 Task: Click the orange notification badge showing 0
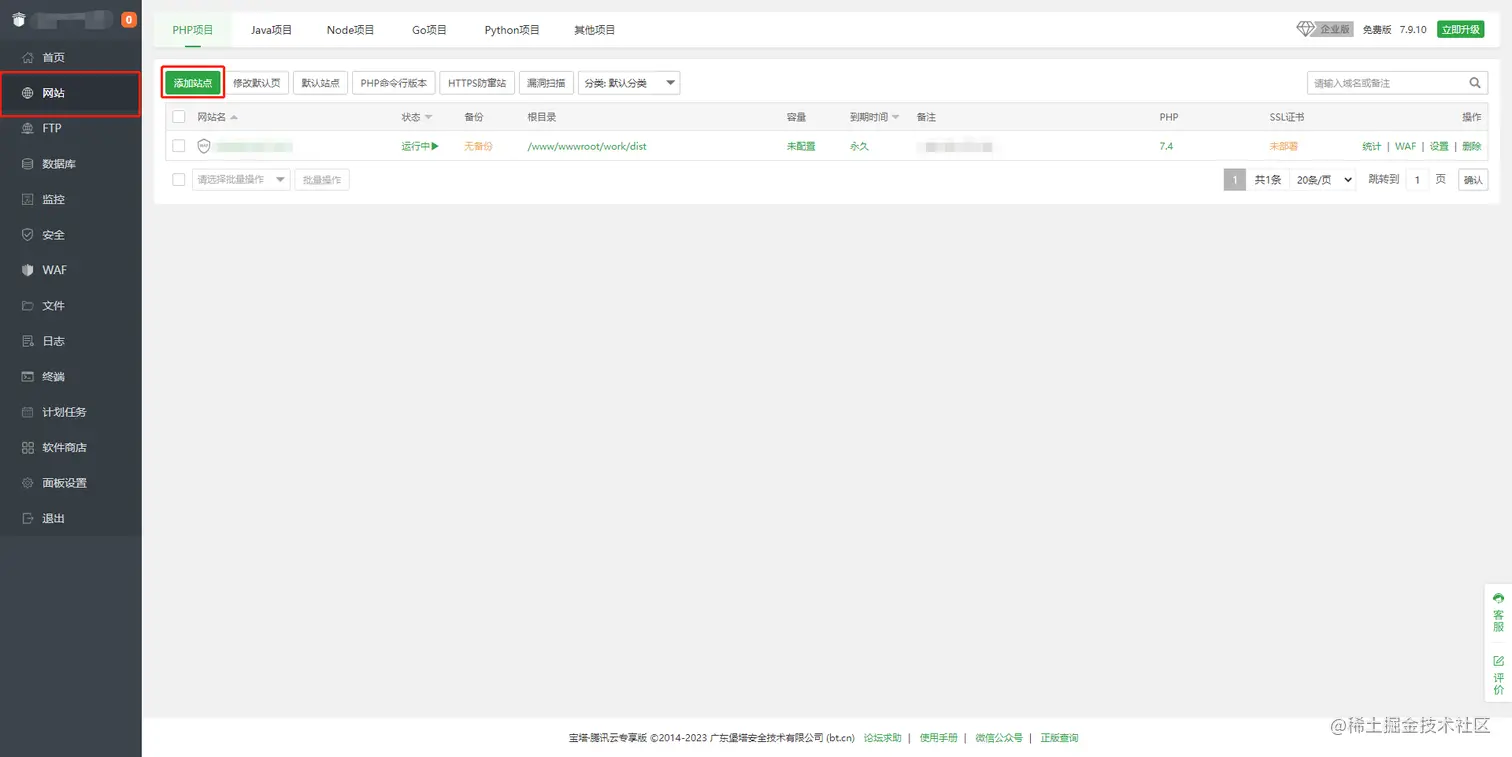click(129, 20)
